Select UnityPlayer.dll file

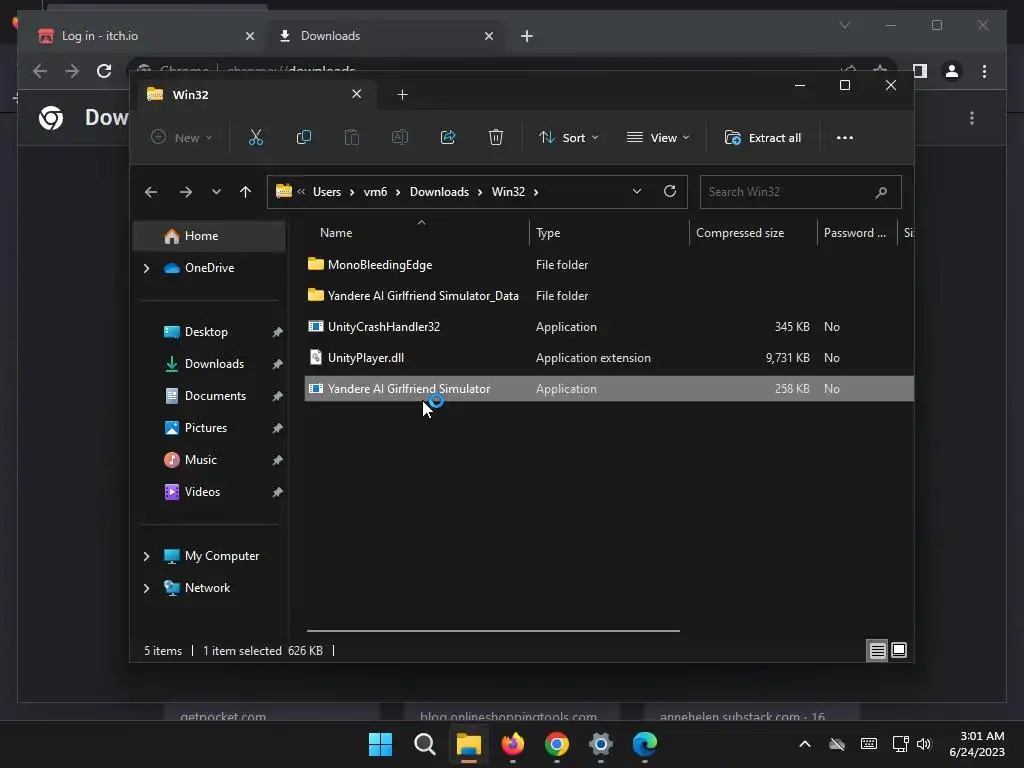(x=609, y=358)
